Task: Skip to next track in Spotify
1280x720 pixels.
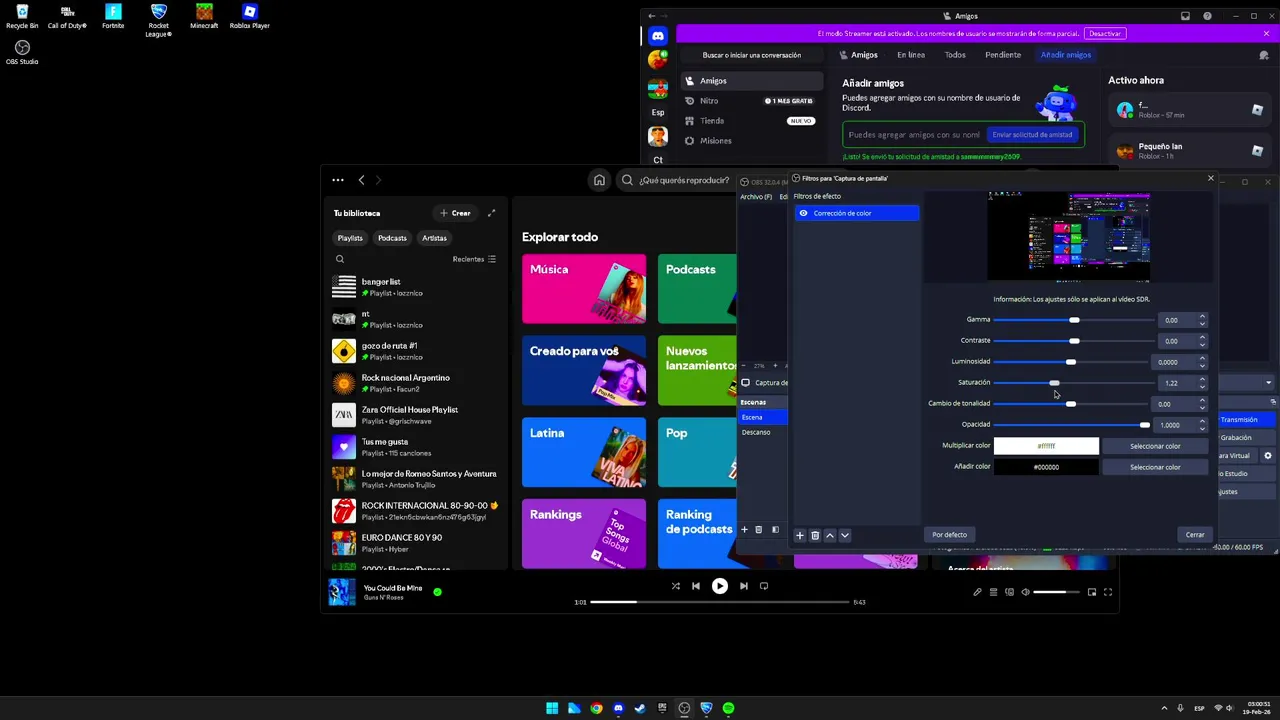Action: point(743,586)
